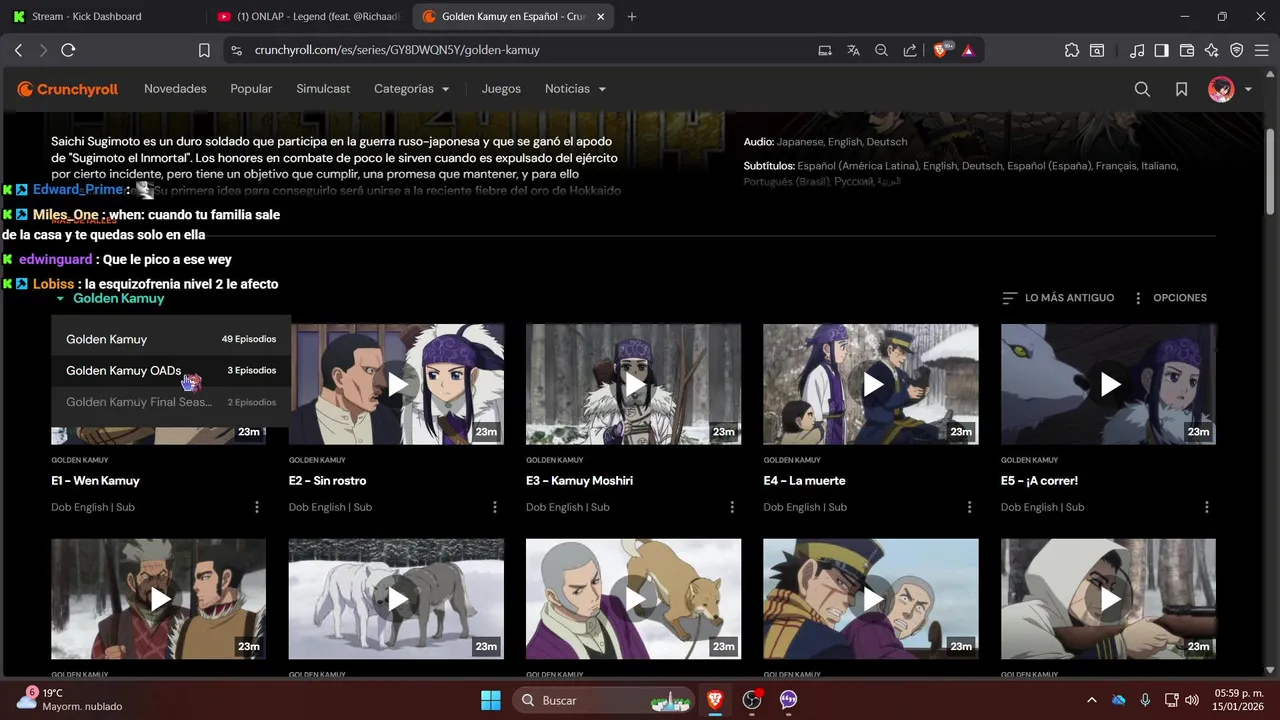Open the Brave Rewards triangle icon
Screen dimensions: 1280x720
point(968,50)
